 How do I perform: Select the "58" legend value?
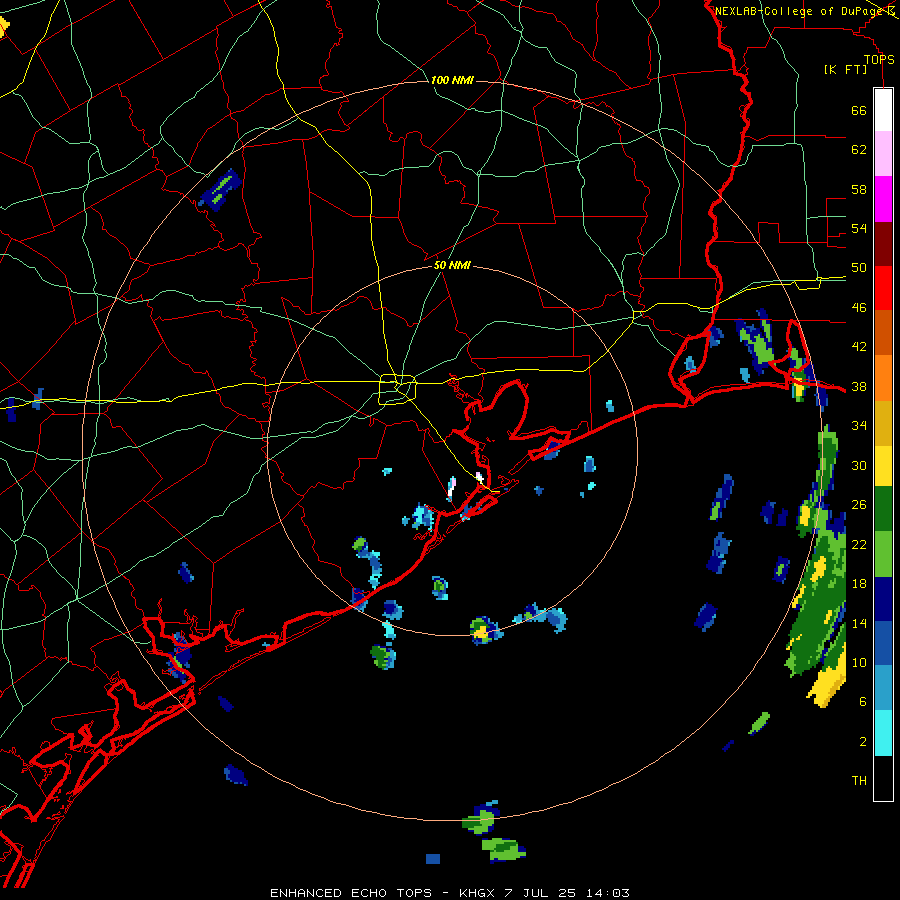(x=859, y=189)
